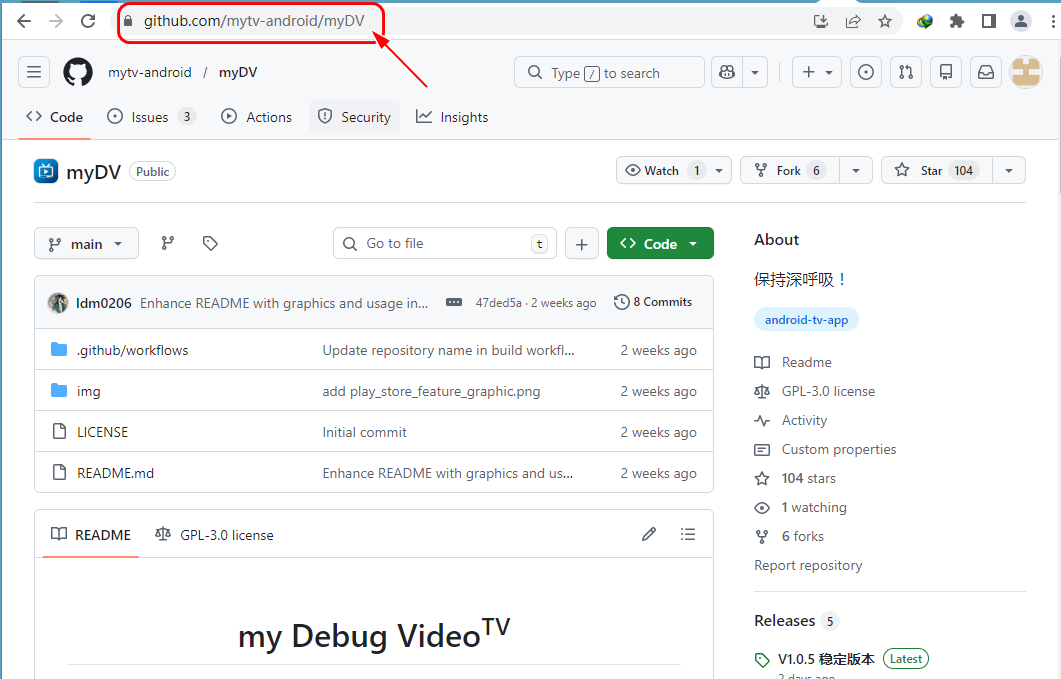Go back using browser back arrow
The width and height of the screenshot is (1061, 679).
coord(24,21)
